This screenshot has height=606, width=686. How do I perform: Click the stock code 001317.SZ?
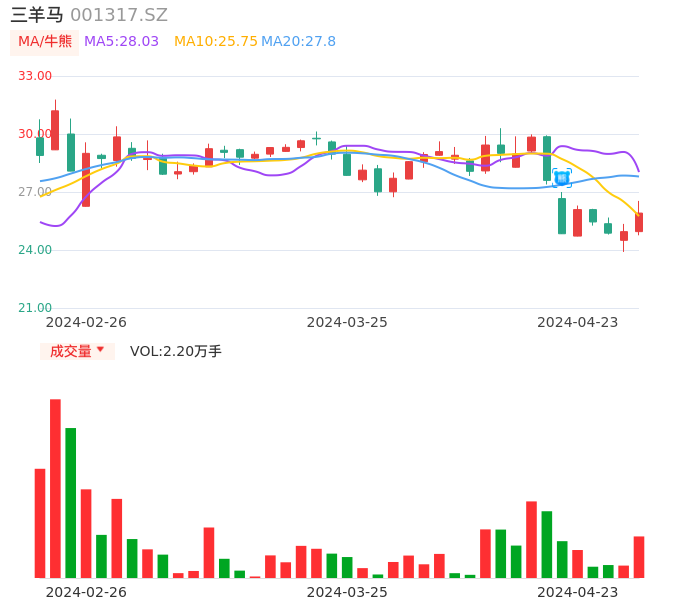119,15
